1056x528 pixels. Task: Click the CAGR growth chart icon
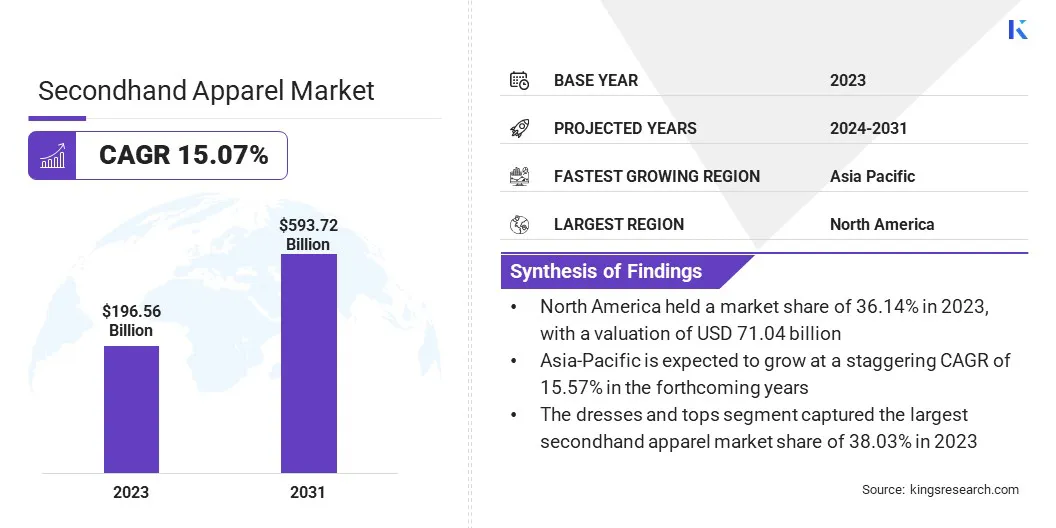coord(52,156)
